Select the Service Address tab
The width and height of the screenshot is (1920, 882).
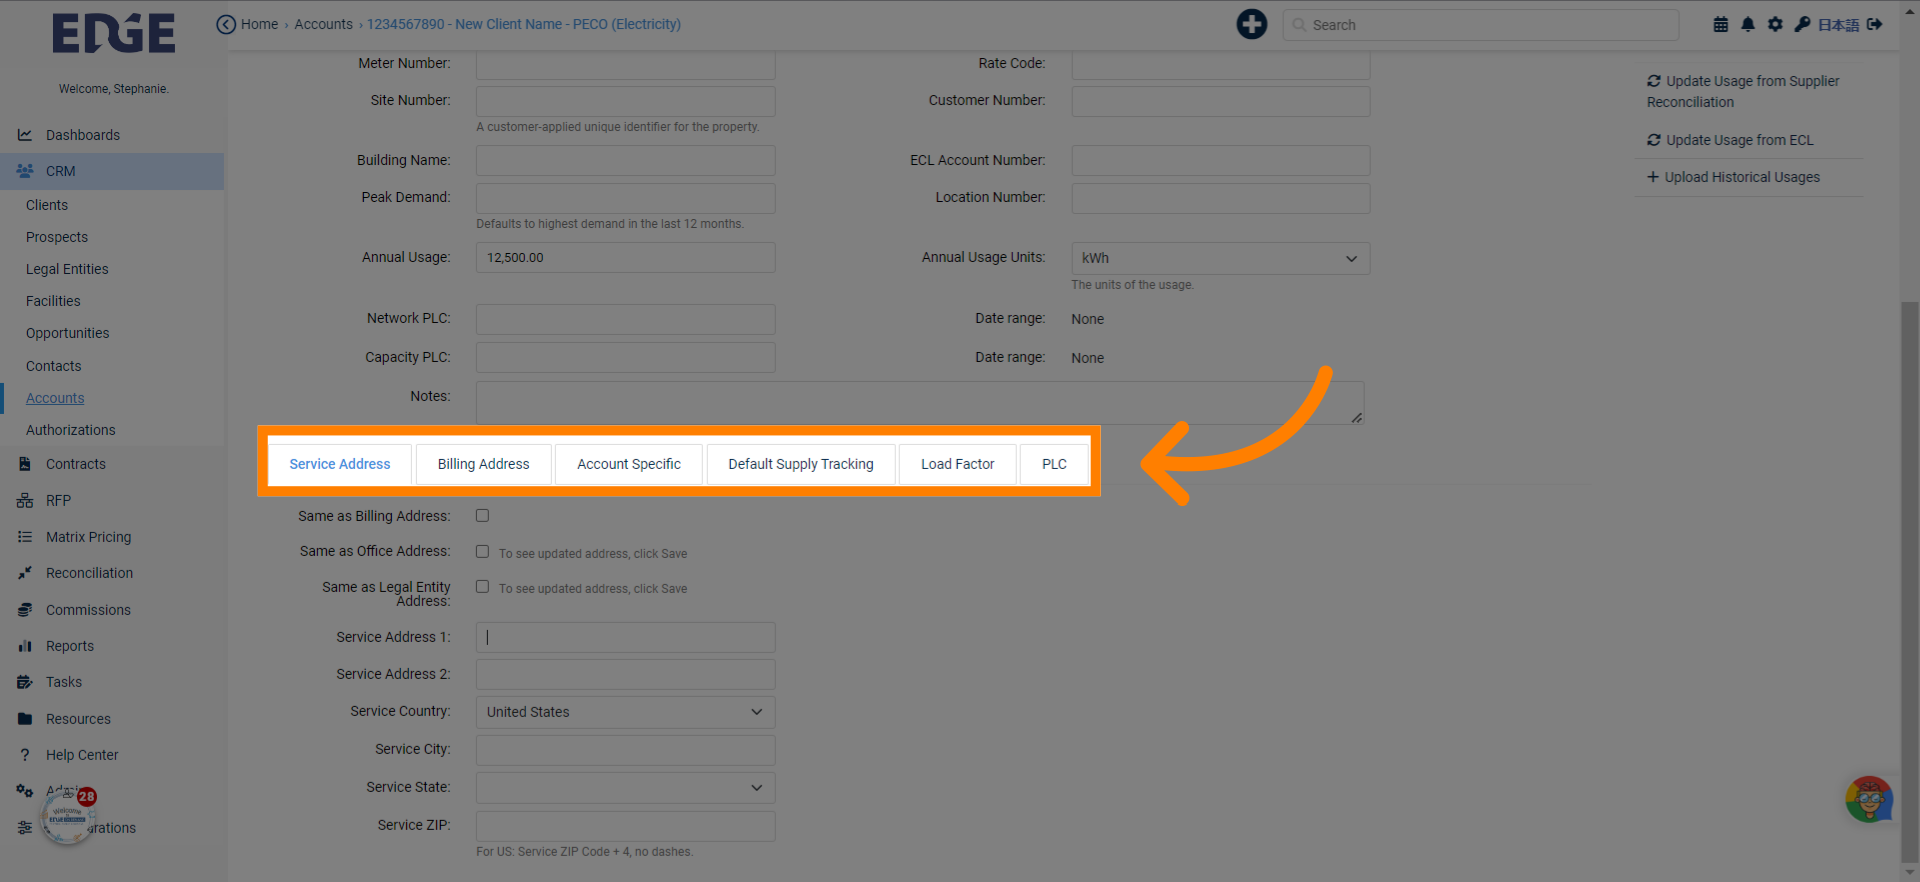pos(340,464)
